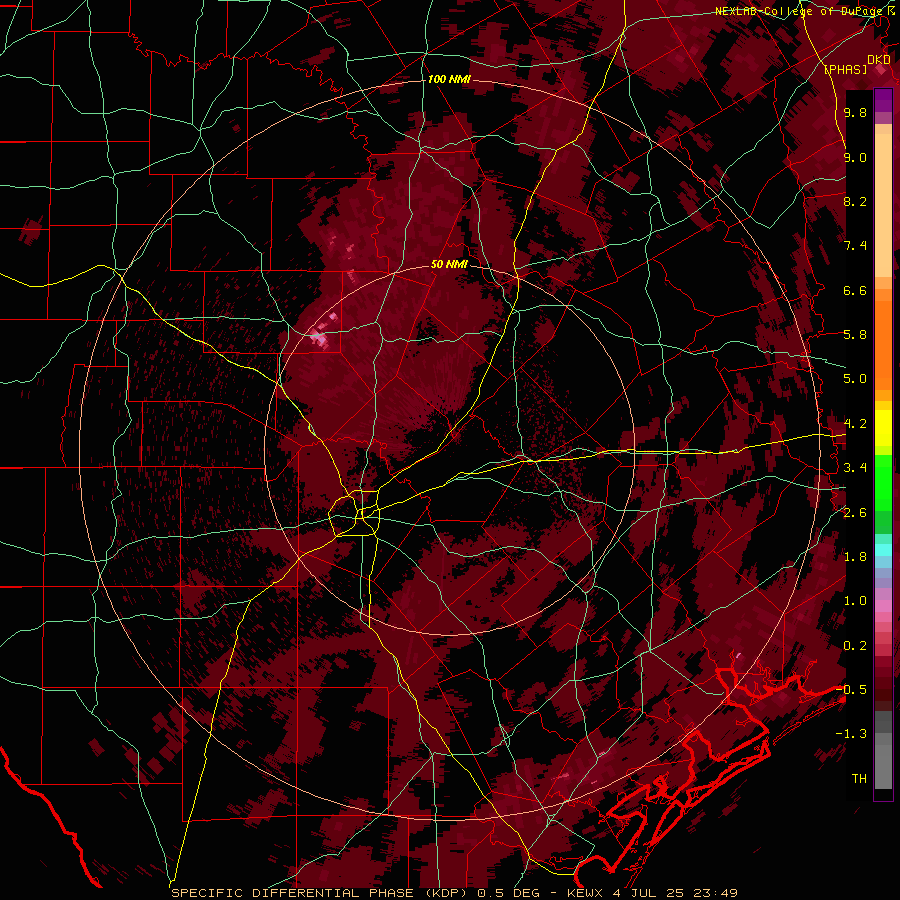Click the KEWX station identifier in caption

585,893
